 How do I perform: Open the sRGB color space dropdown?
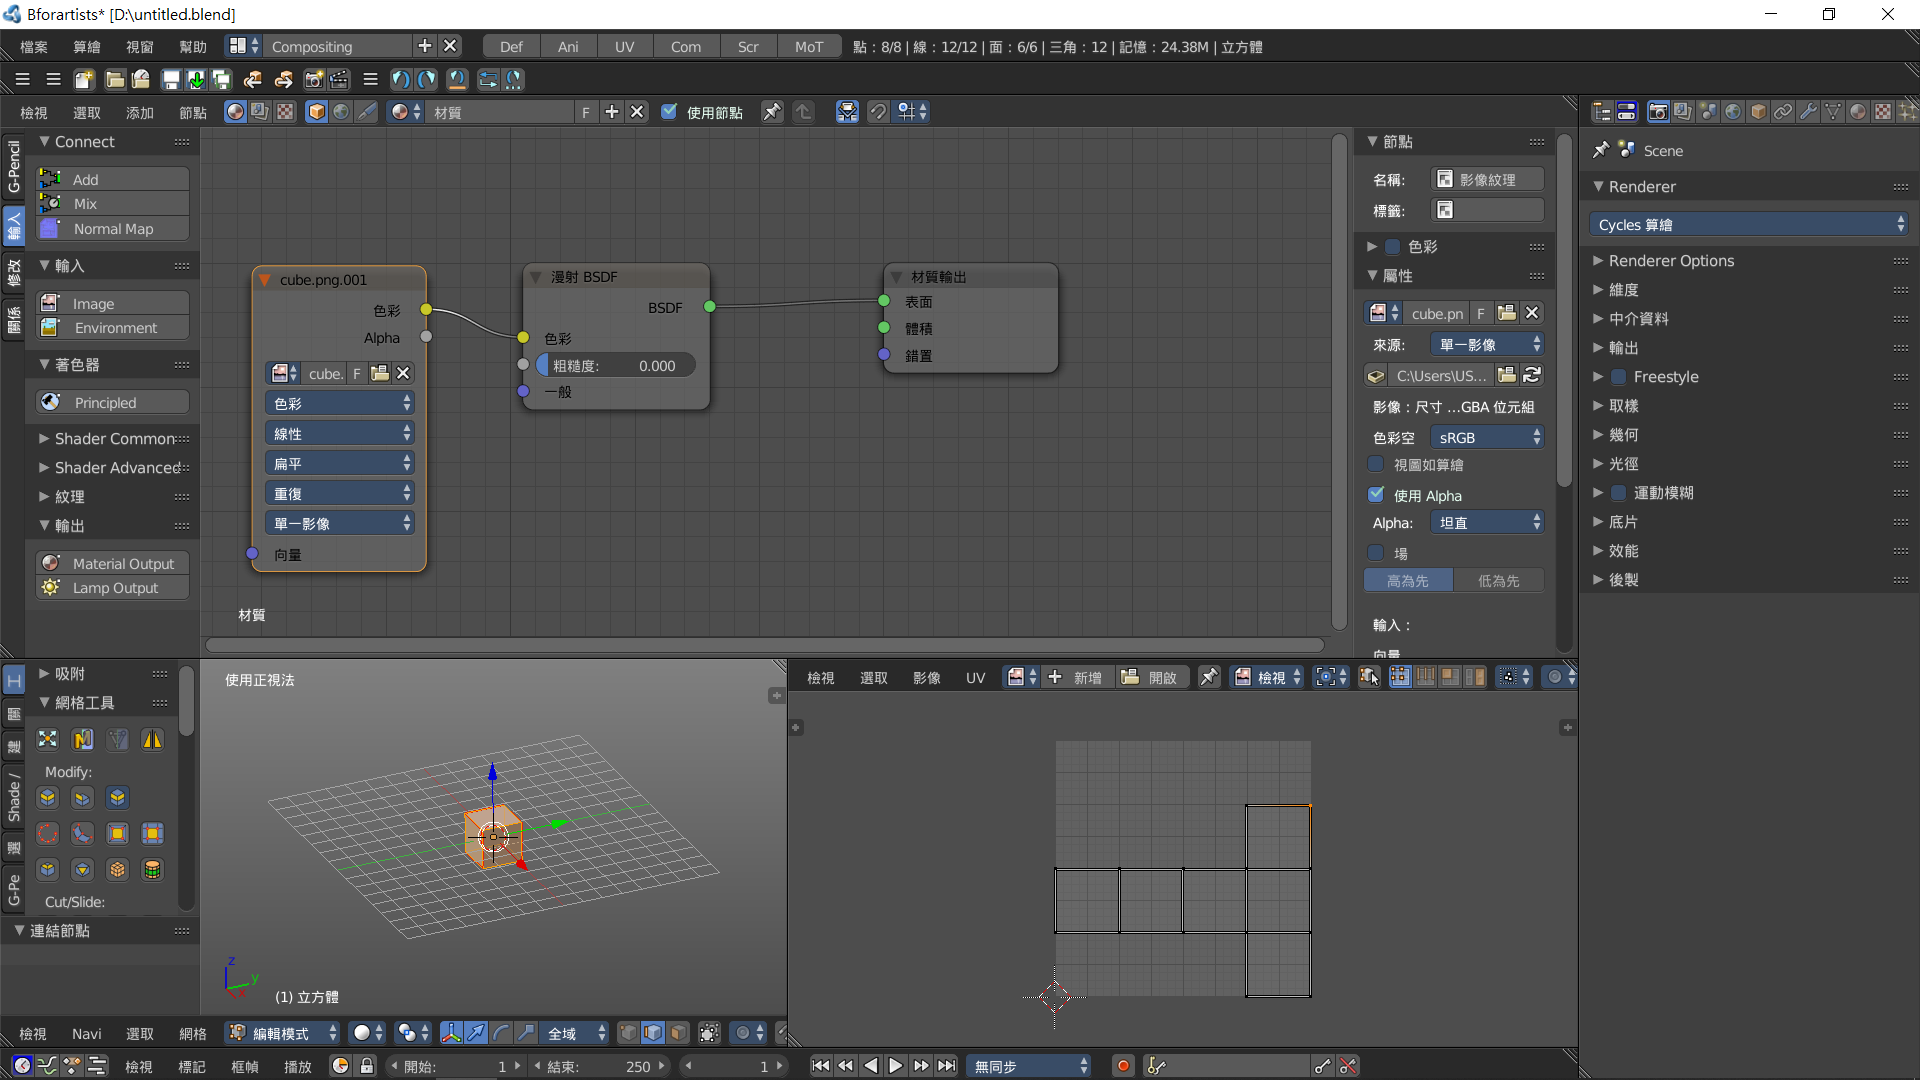click(x=1487, y=438)
